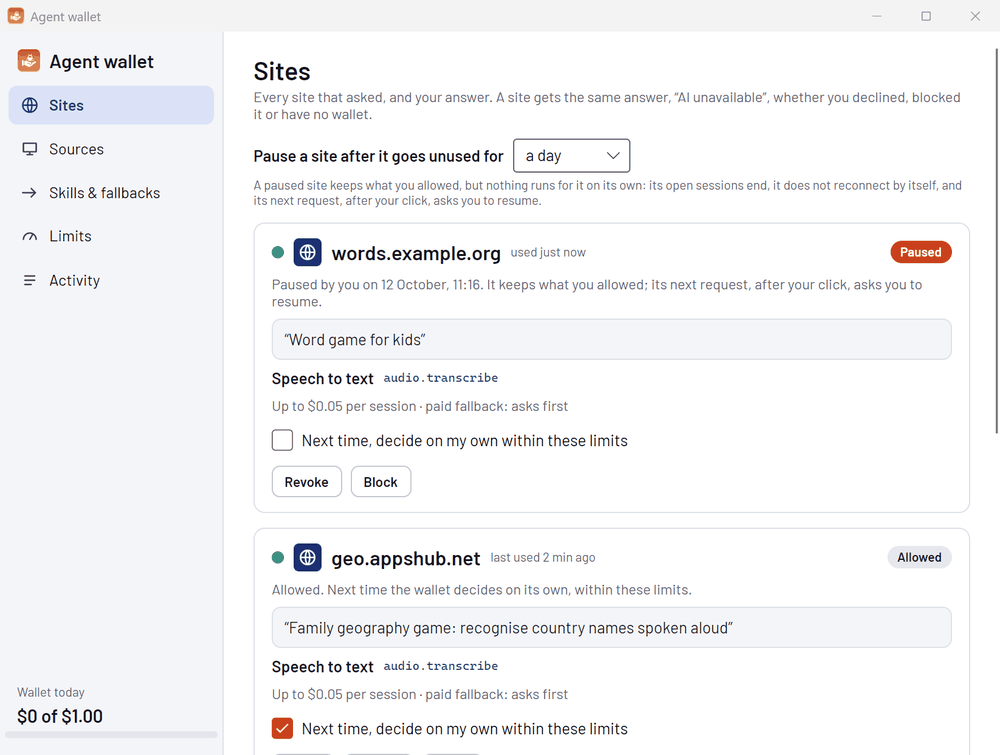Click audio.transcribe tag under words.example.org
Viewport: 1000px width, 755px height.
pos(441,378)
